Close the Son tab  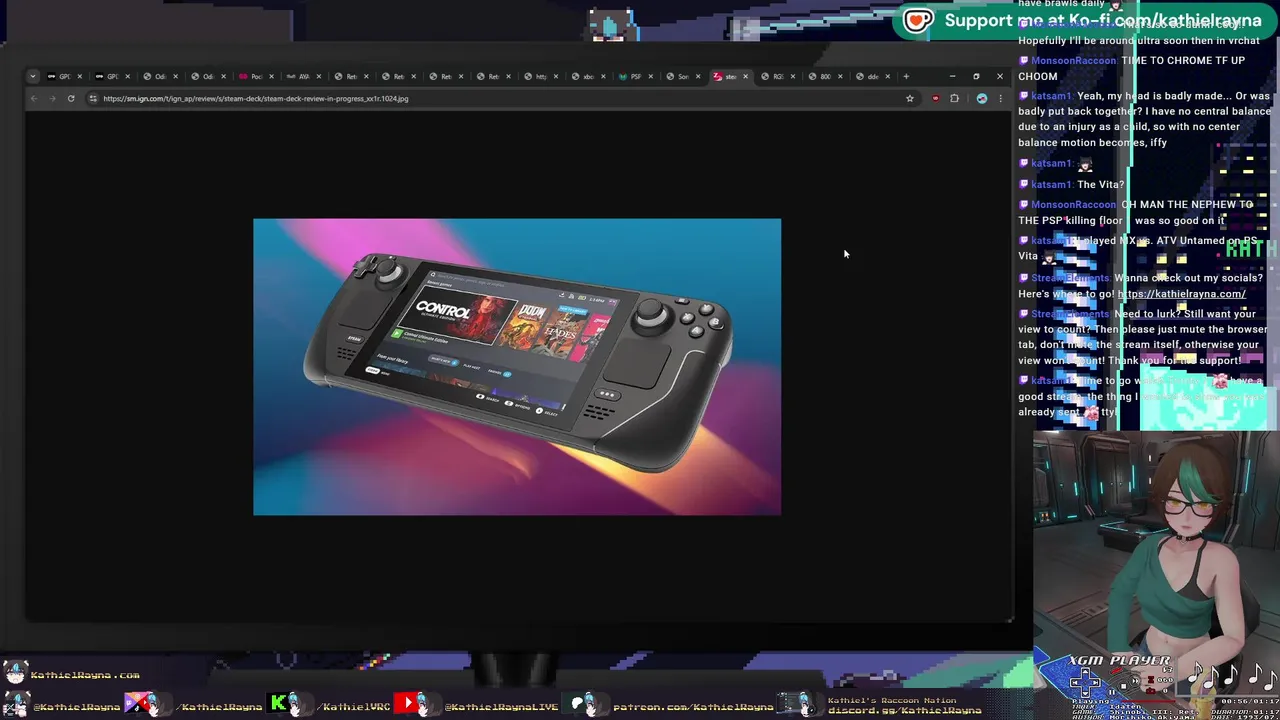[x=698, y=76]
